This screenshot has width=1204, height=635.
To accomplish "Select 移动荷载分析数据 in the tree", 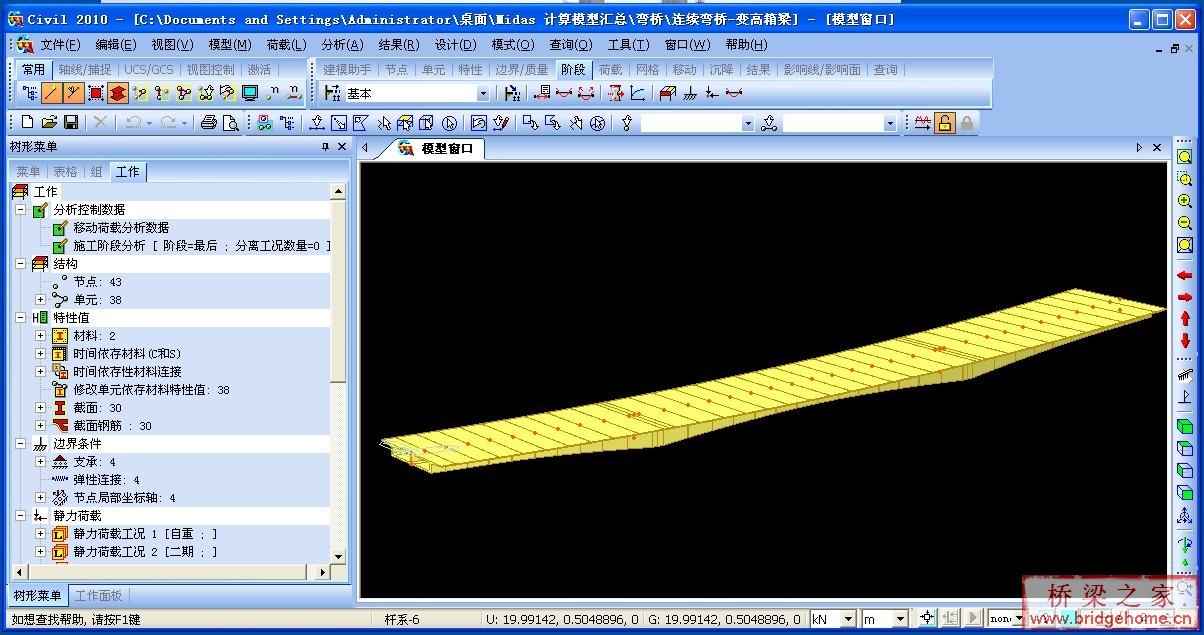I will (121, 228).
